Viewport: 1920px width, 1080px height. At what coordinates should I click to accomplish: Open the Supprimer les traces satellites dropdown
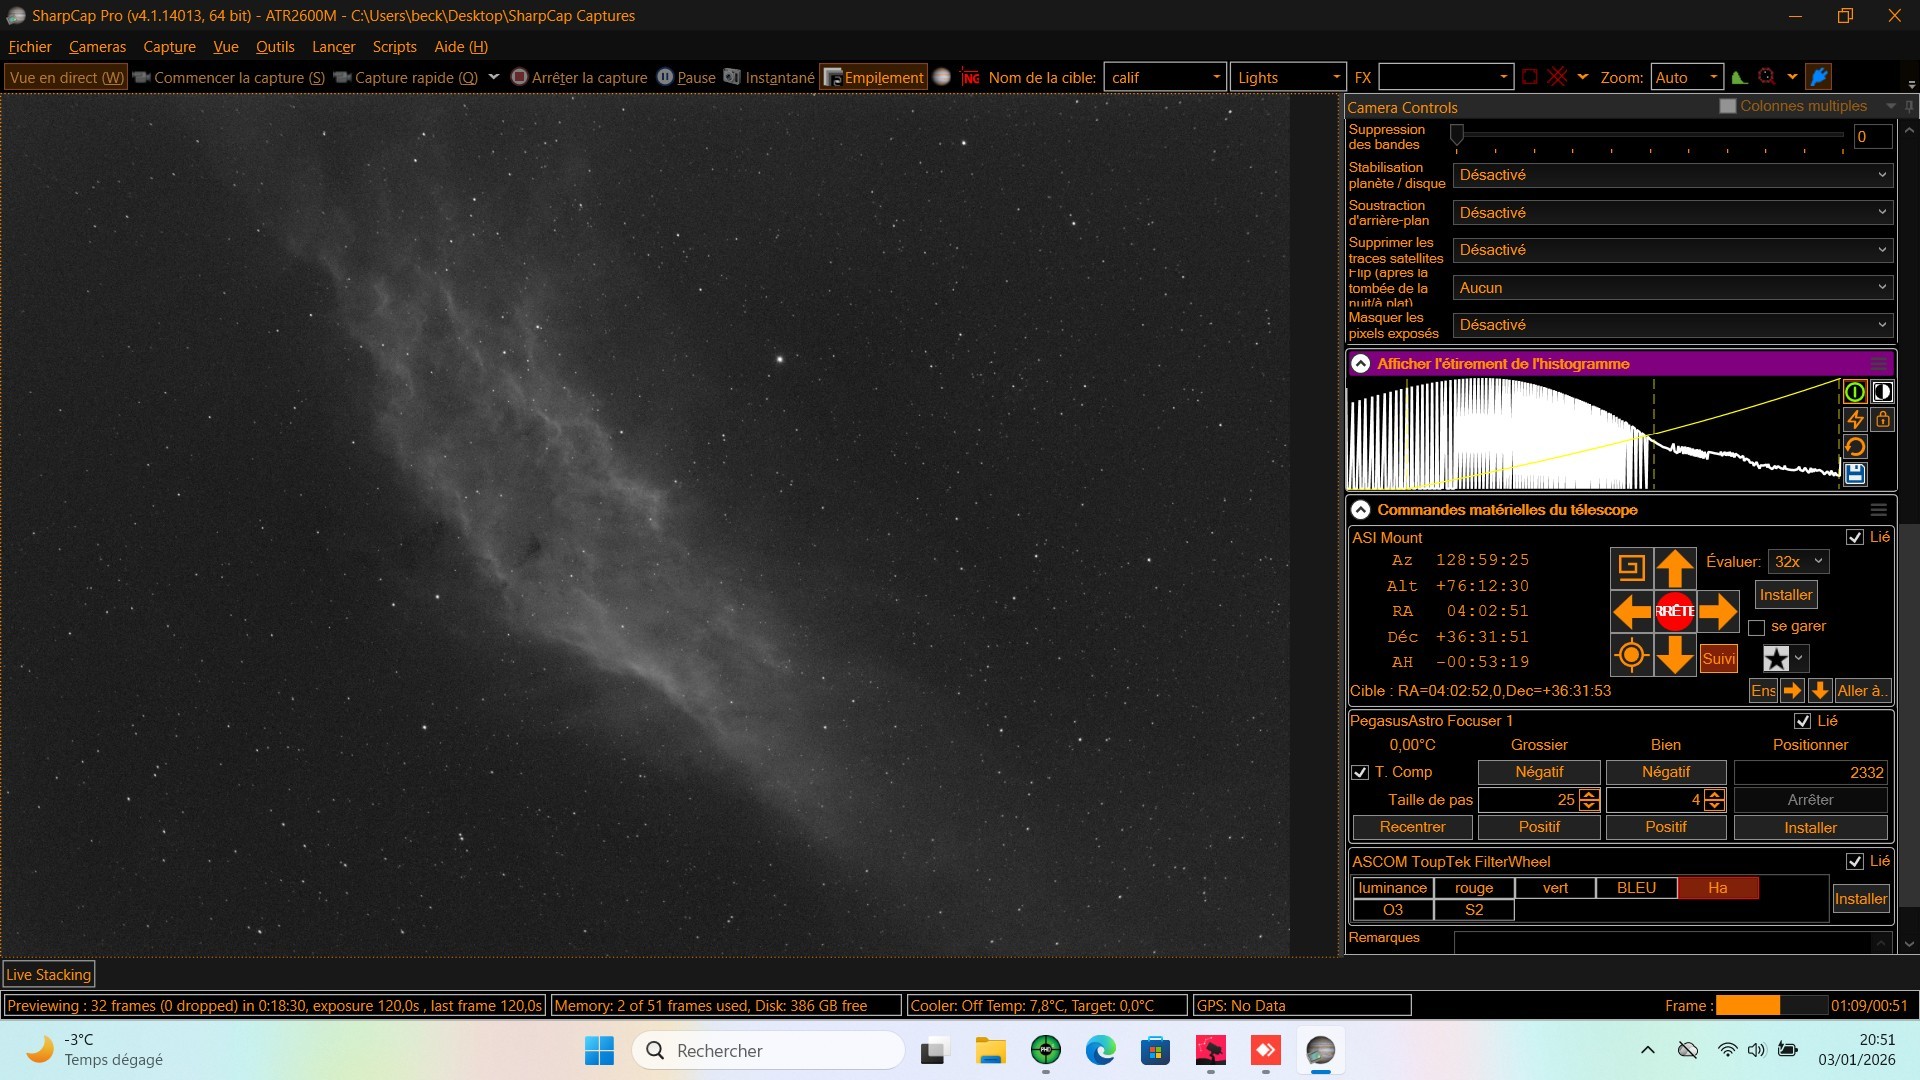tap(1673, 250)
